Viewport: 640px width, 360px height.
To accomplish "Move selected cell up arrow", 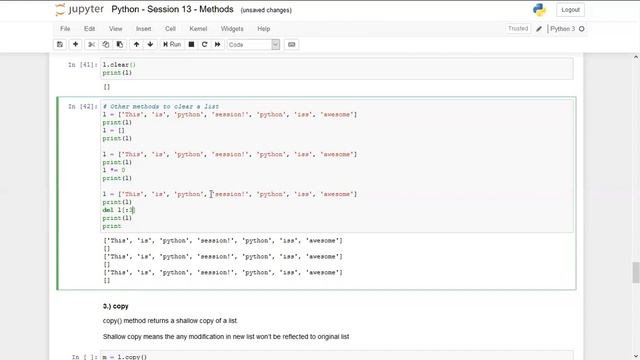I will point(136,44).
